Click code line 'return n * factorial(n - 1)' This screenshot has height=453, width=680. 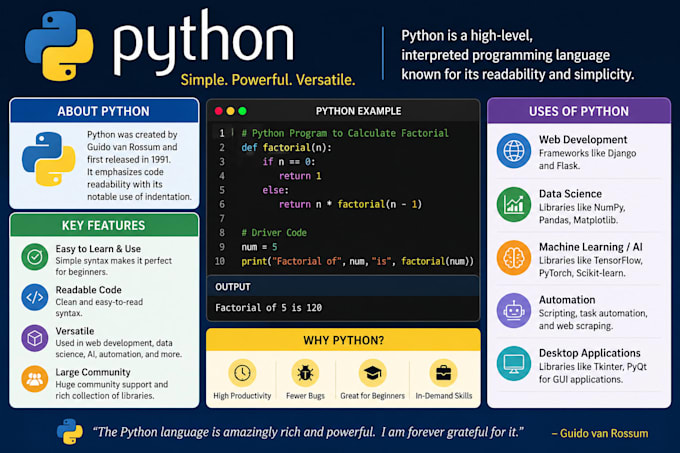[350, 204]
